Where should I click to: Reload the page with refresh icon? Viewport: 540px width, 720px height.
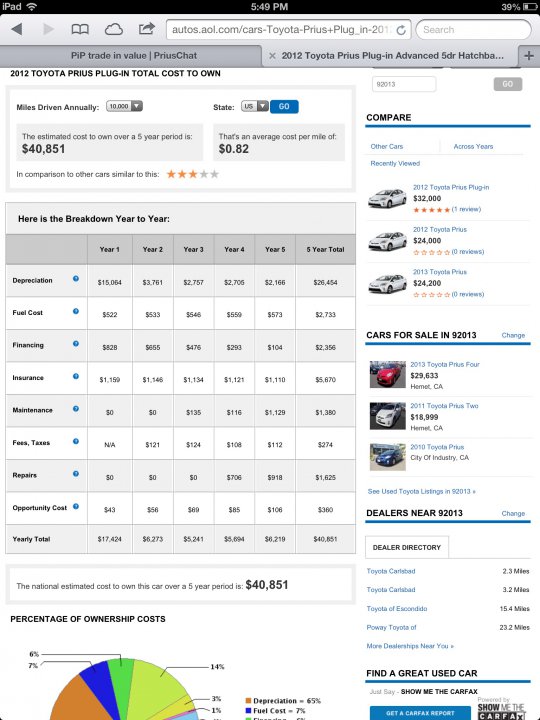tap(401, 30)
